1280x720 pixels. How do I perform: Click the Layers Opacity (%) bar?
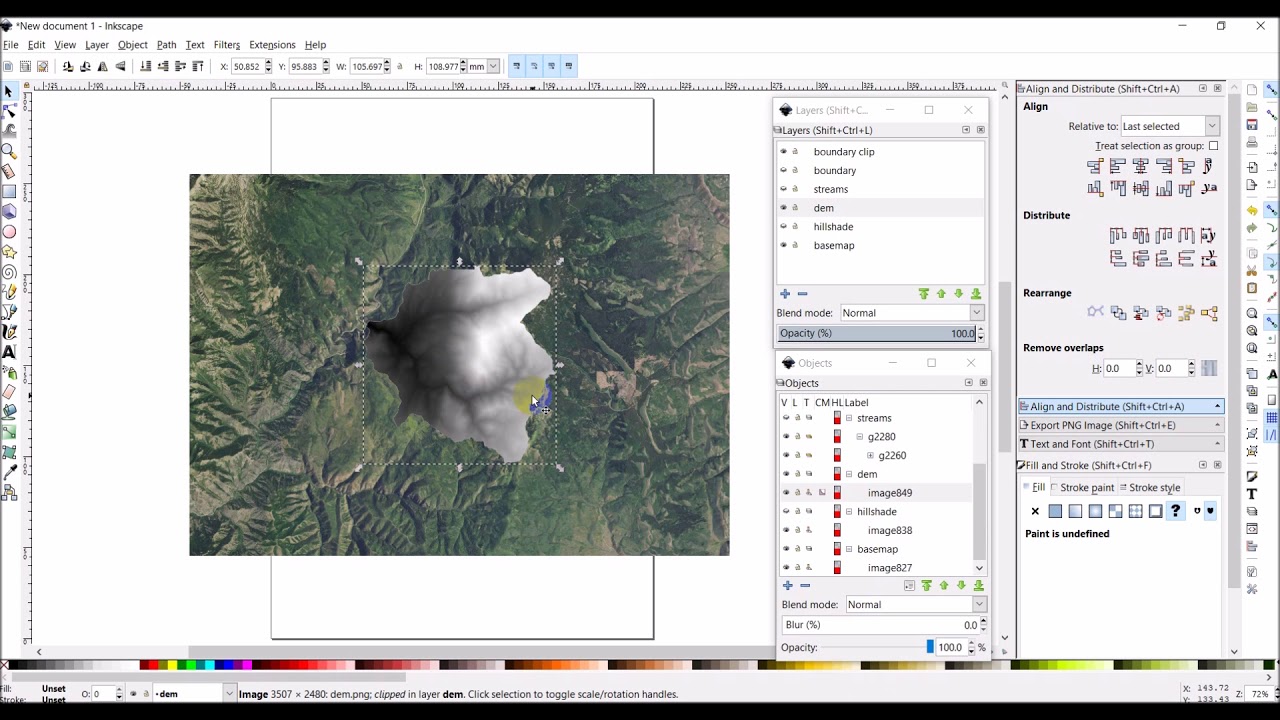pyautogui.click(x=876, y=334)
